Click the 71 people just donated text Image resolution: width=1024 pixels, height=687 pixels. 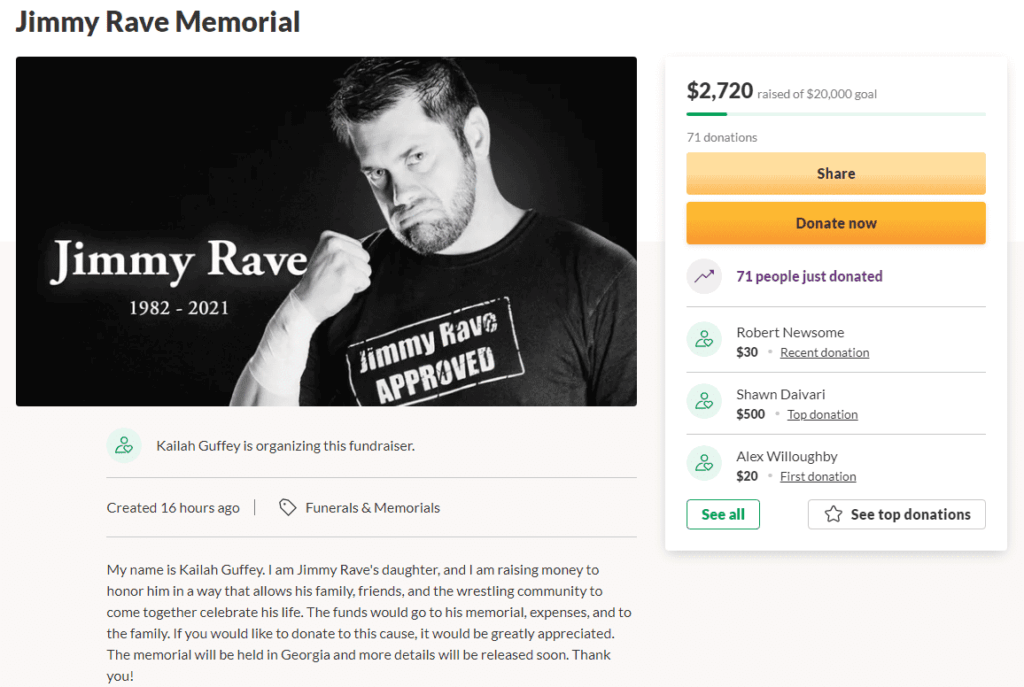coord(809,276)
